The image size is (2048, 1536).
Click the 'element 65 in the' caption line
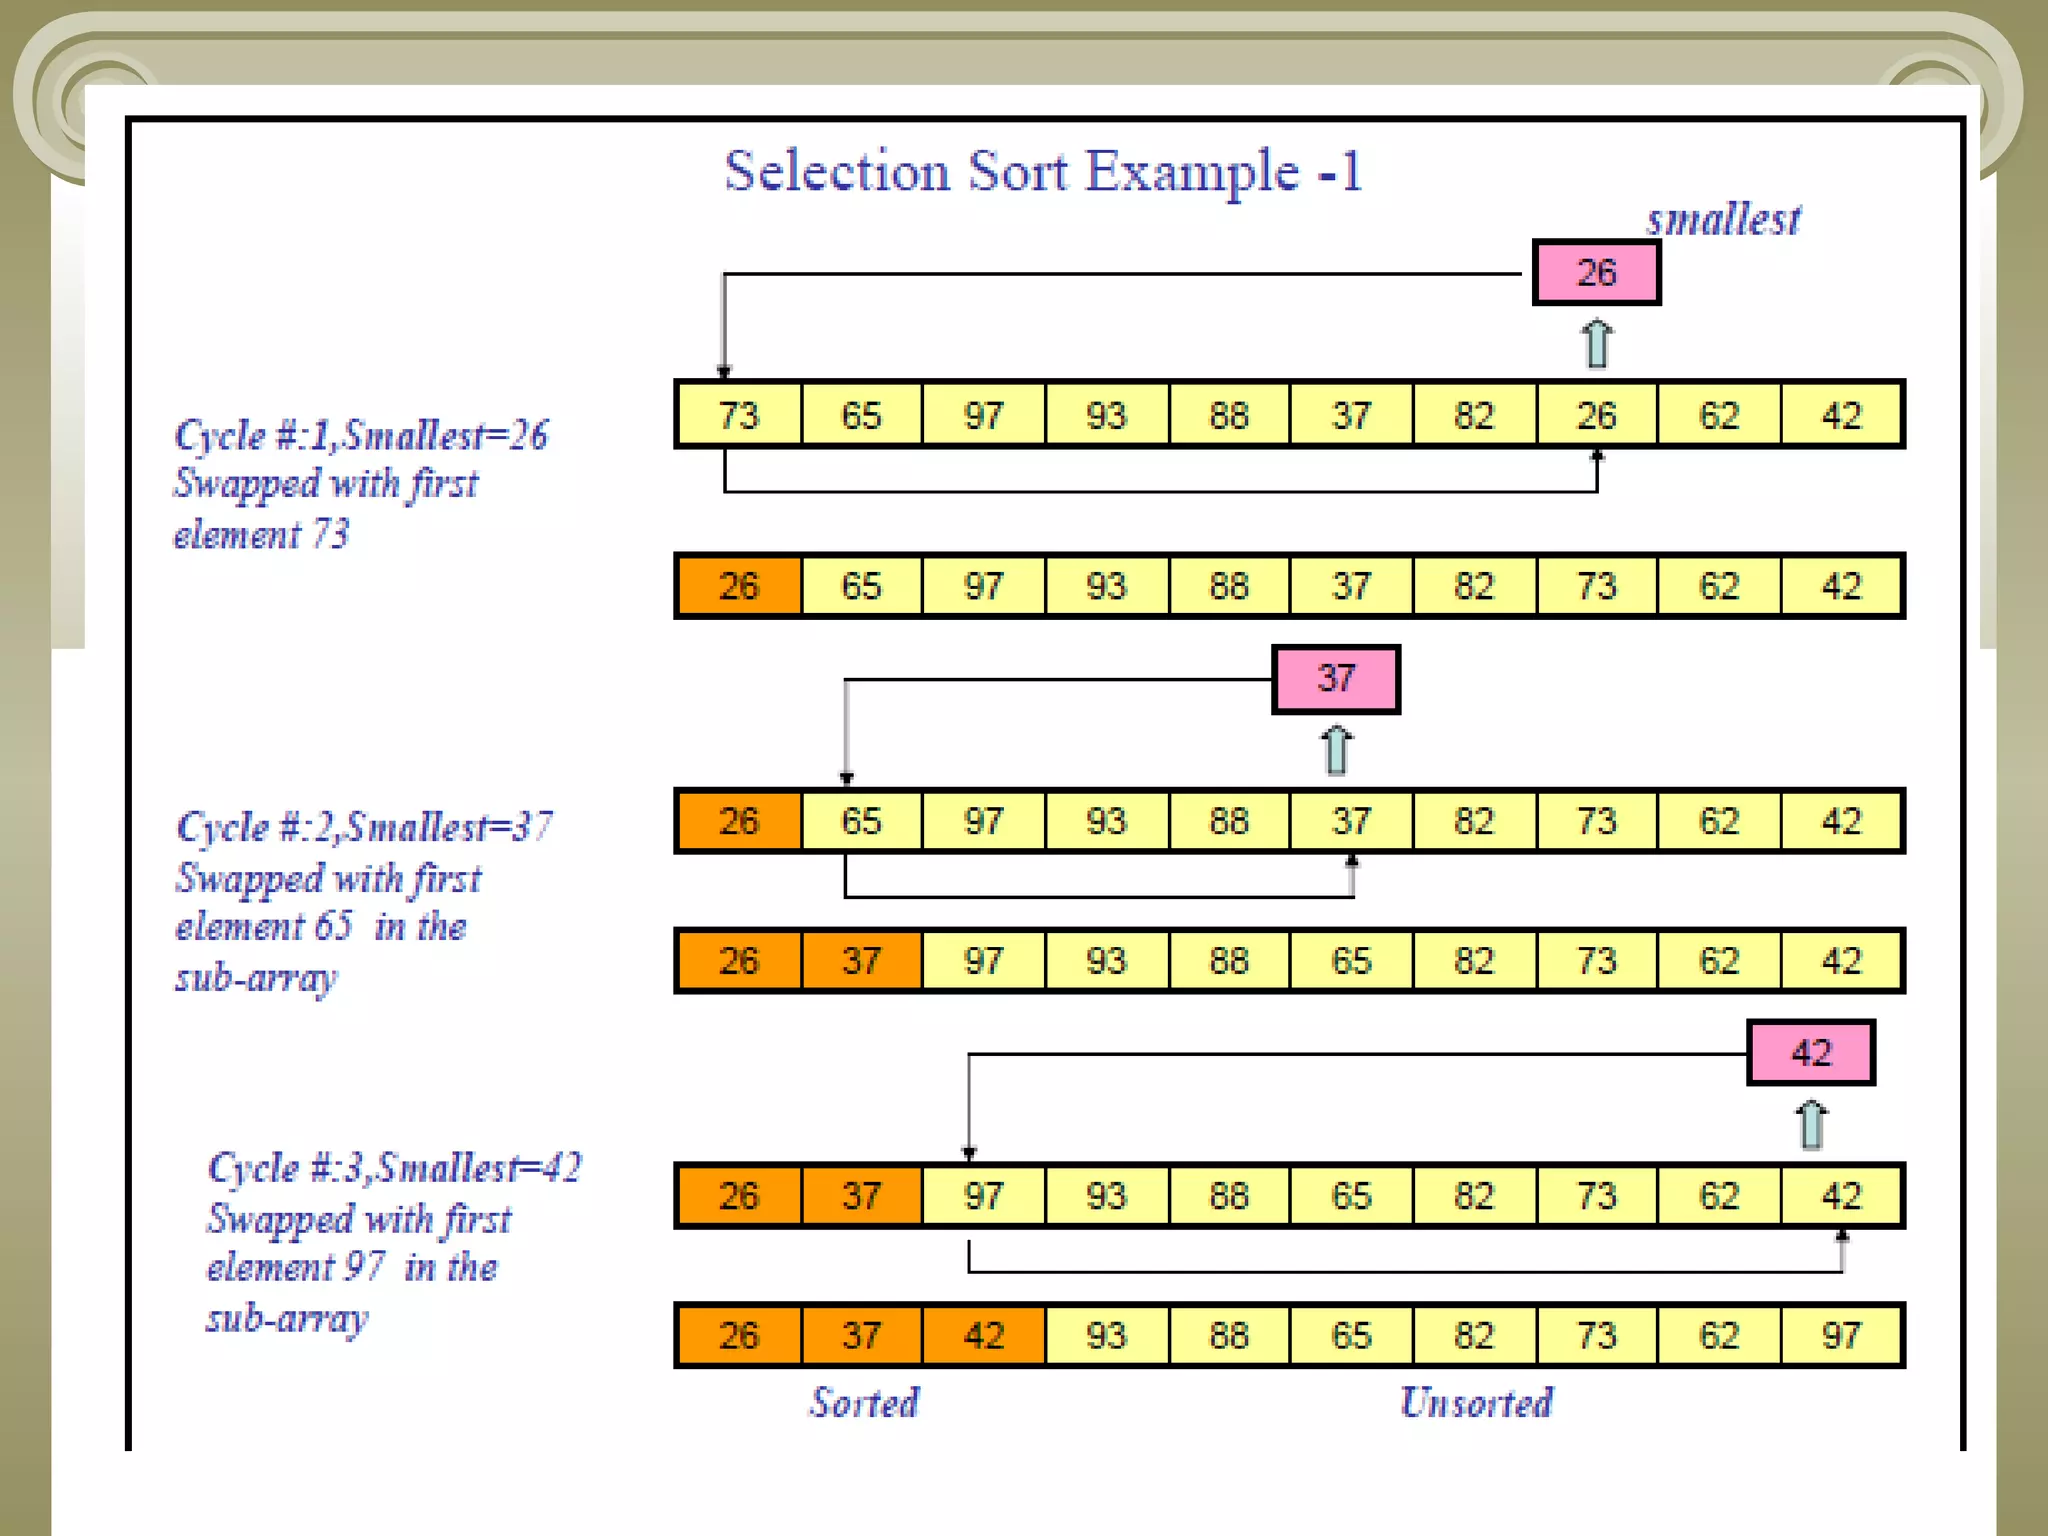tap(321, 927)
